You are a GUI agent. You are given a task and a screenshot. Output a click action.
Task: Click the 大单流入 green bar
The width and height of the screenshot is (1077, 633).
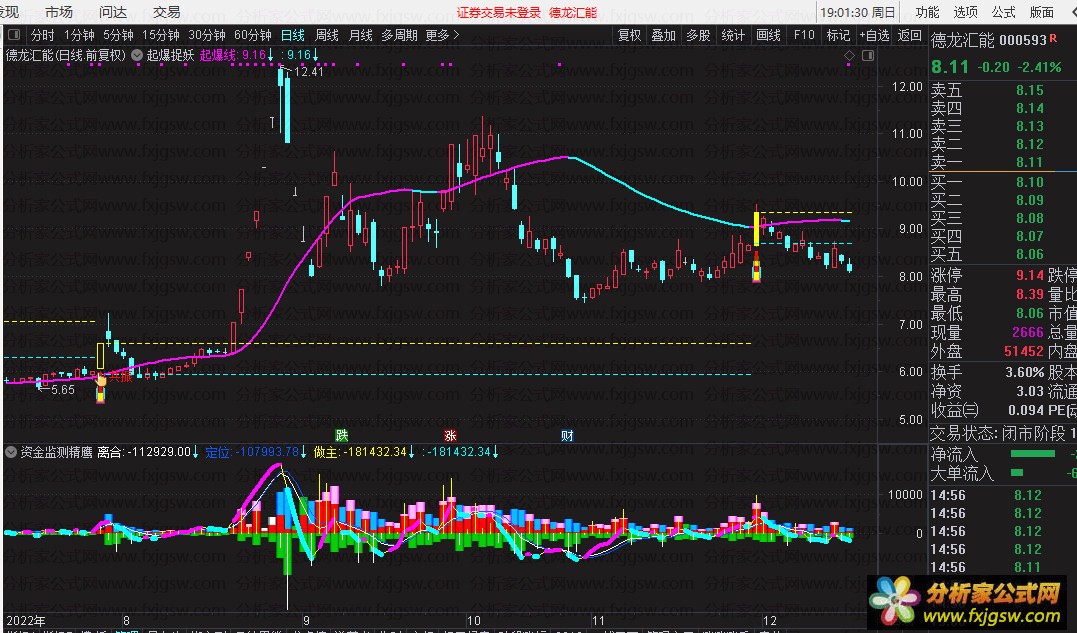click(x=1017, y=472)
